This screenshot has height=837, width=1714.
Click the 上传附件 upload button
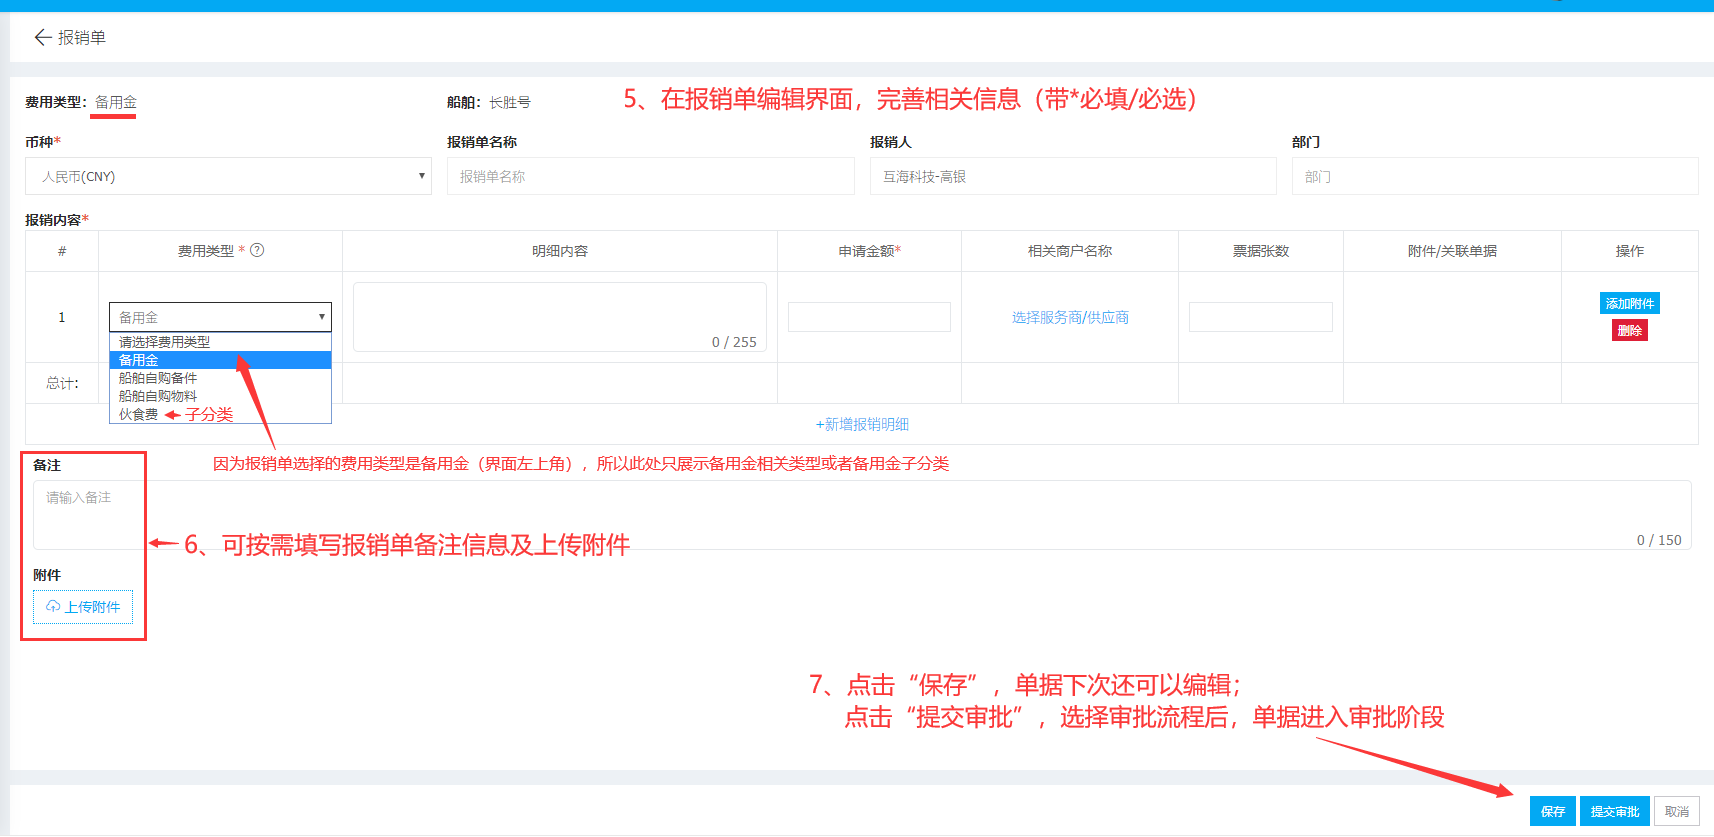pos(83,607)
